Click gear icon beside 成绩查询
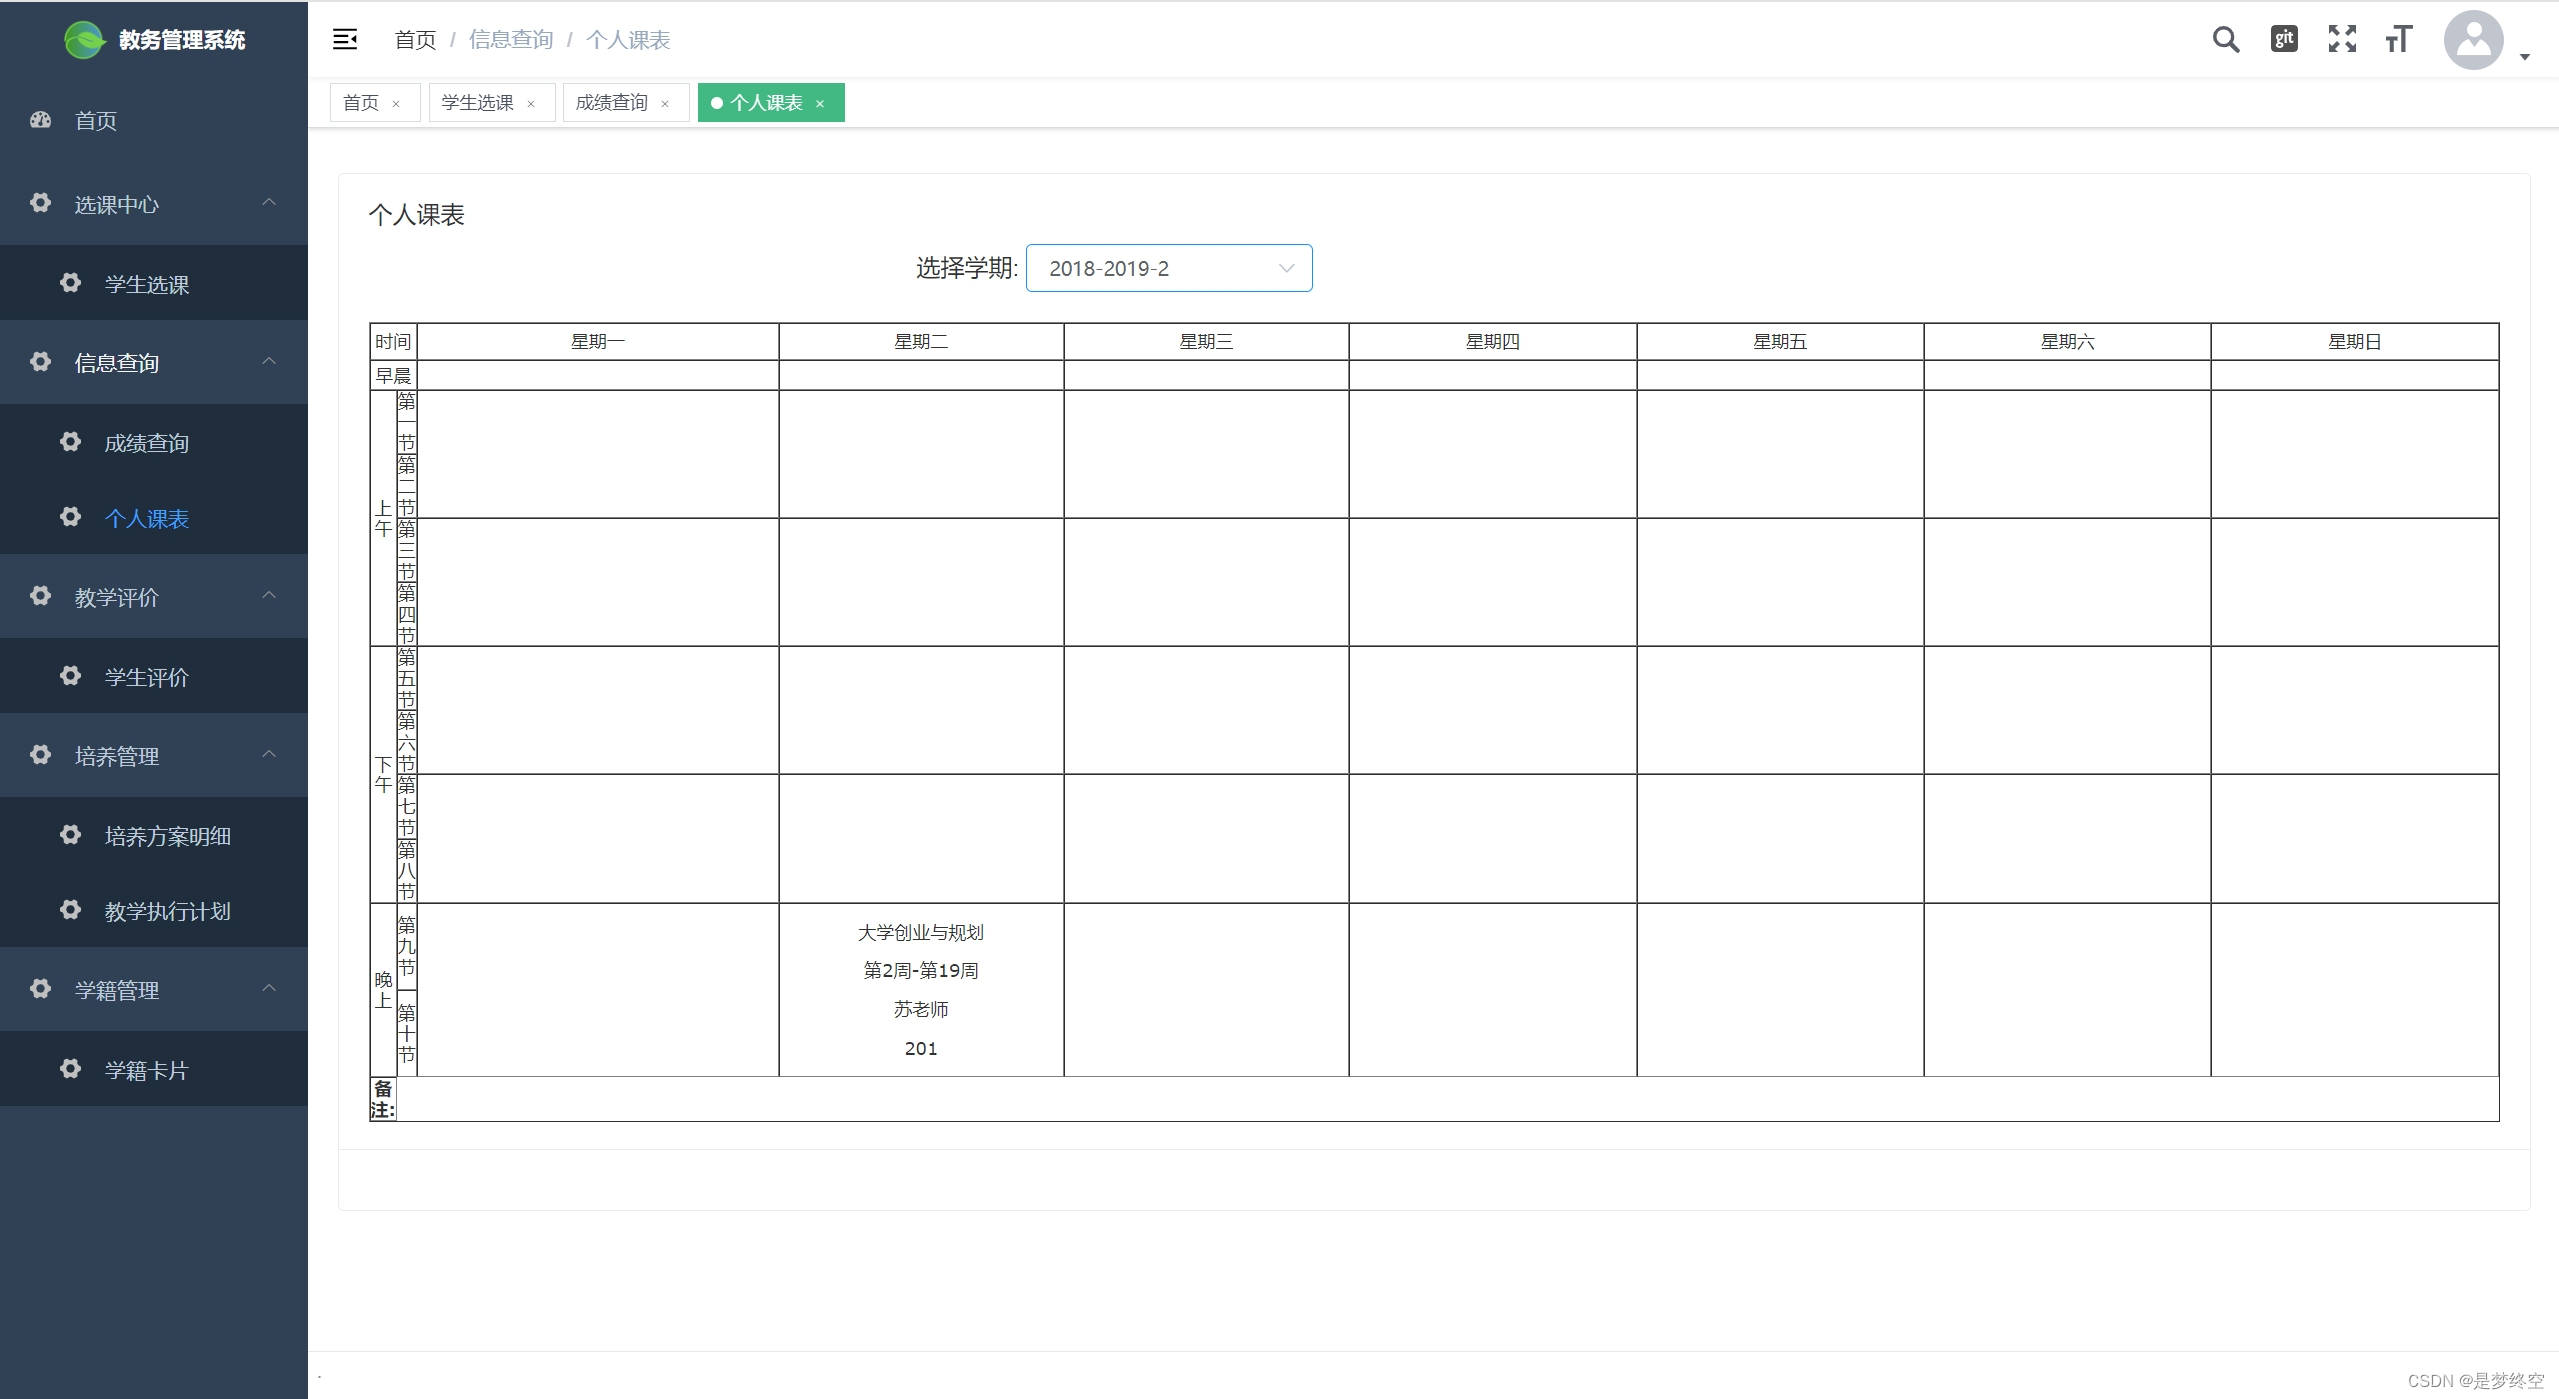2559x1399 pixels. pos(70,442)
